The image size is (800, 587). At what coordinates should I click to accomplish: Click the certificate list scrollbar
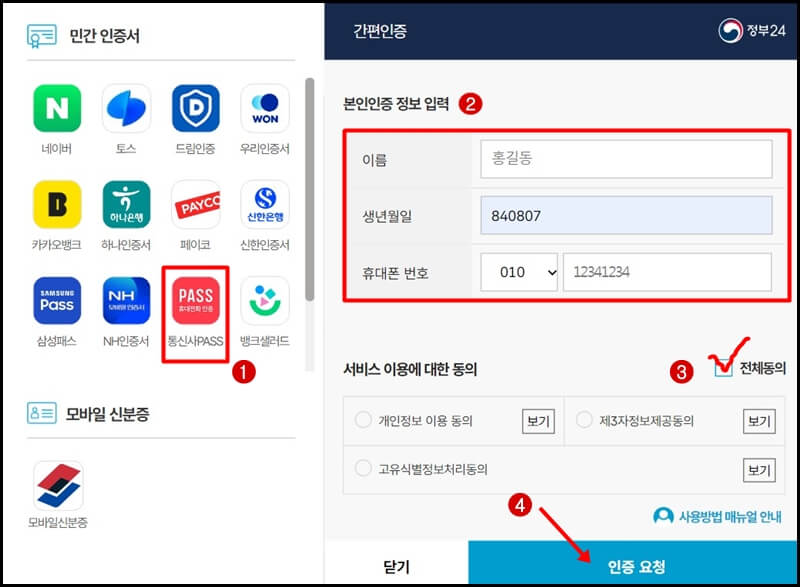pos(309,189)
